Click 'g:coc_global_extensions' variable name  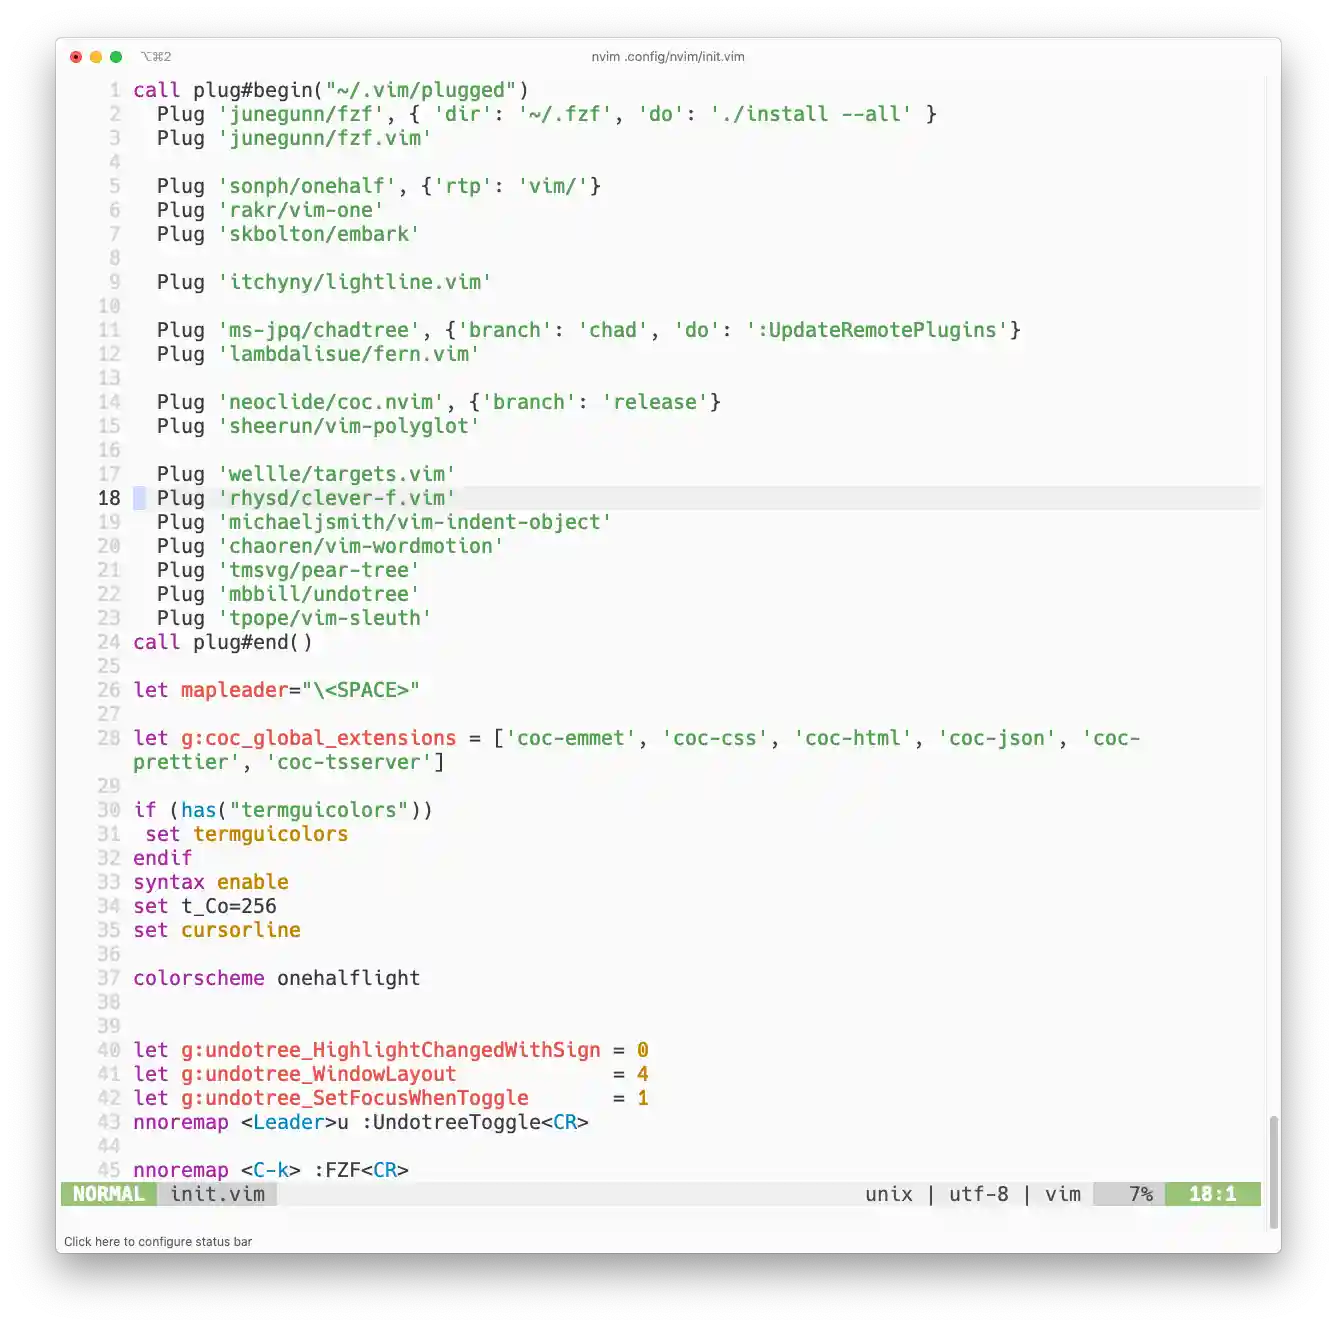coord(319,738)
